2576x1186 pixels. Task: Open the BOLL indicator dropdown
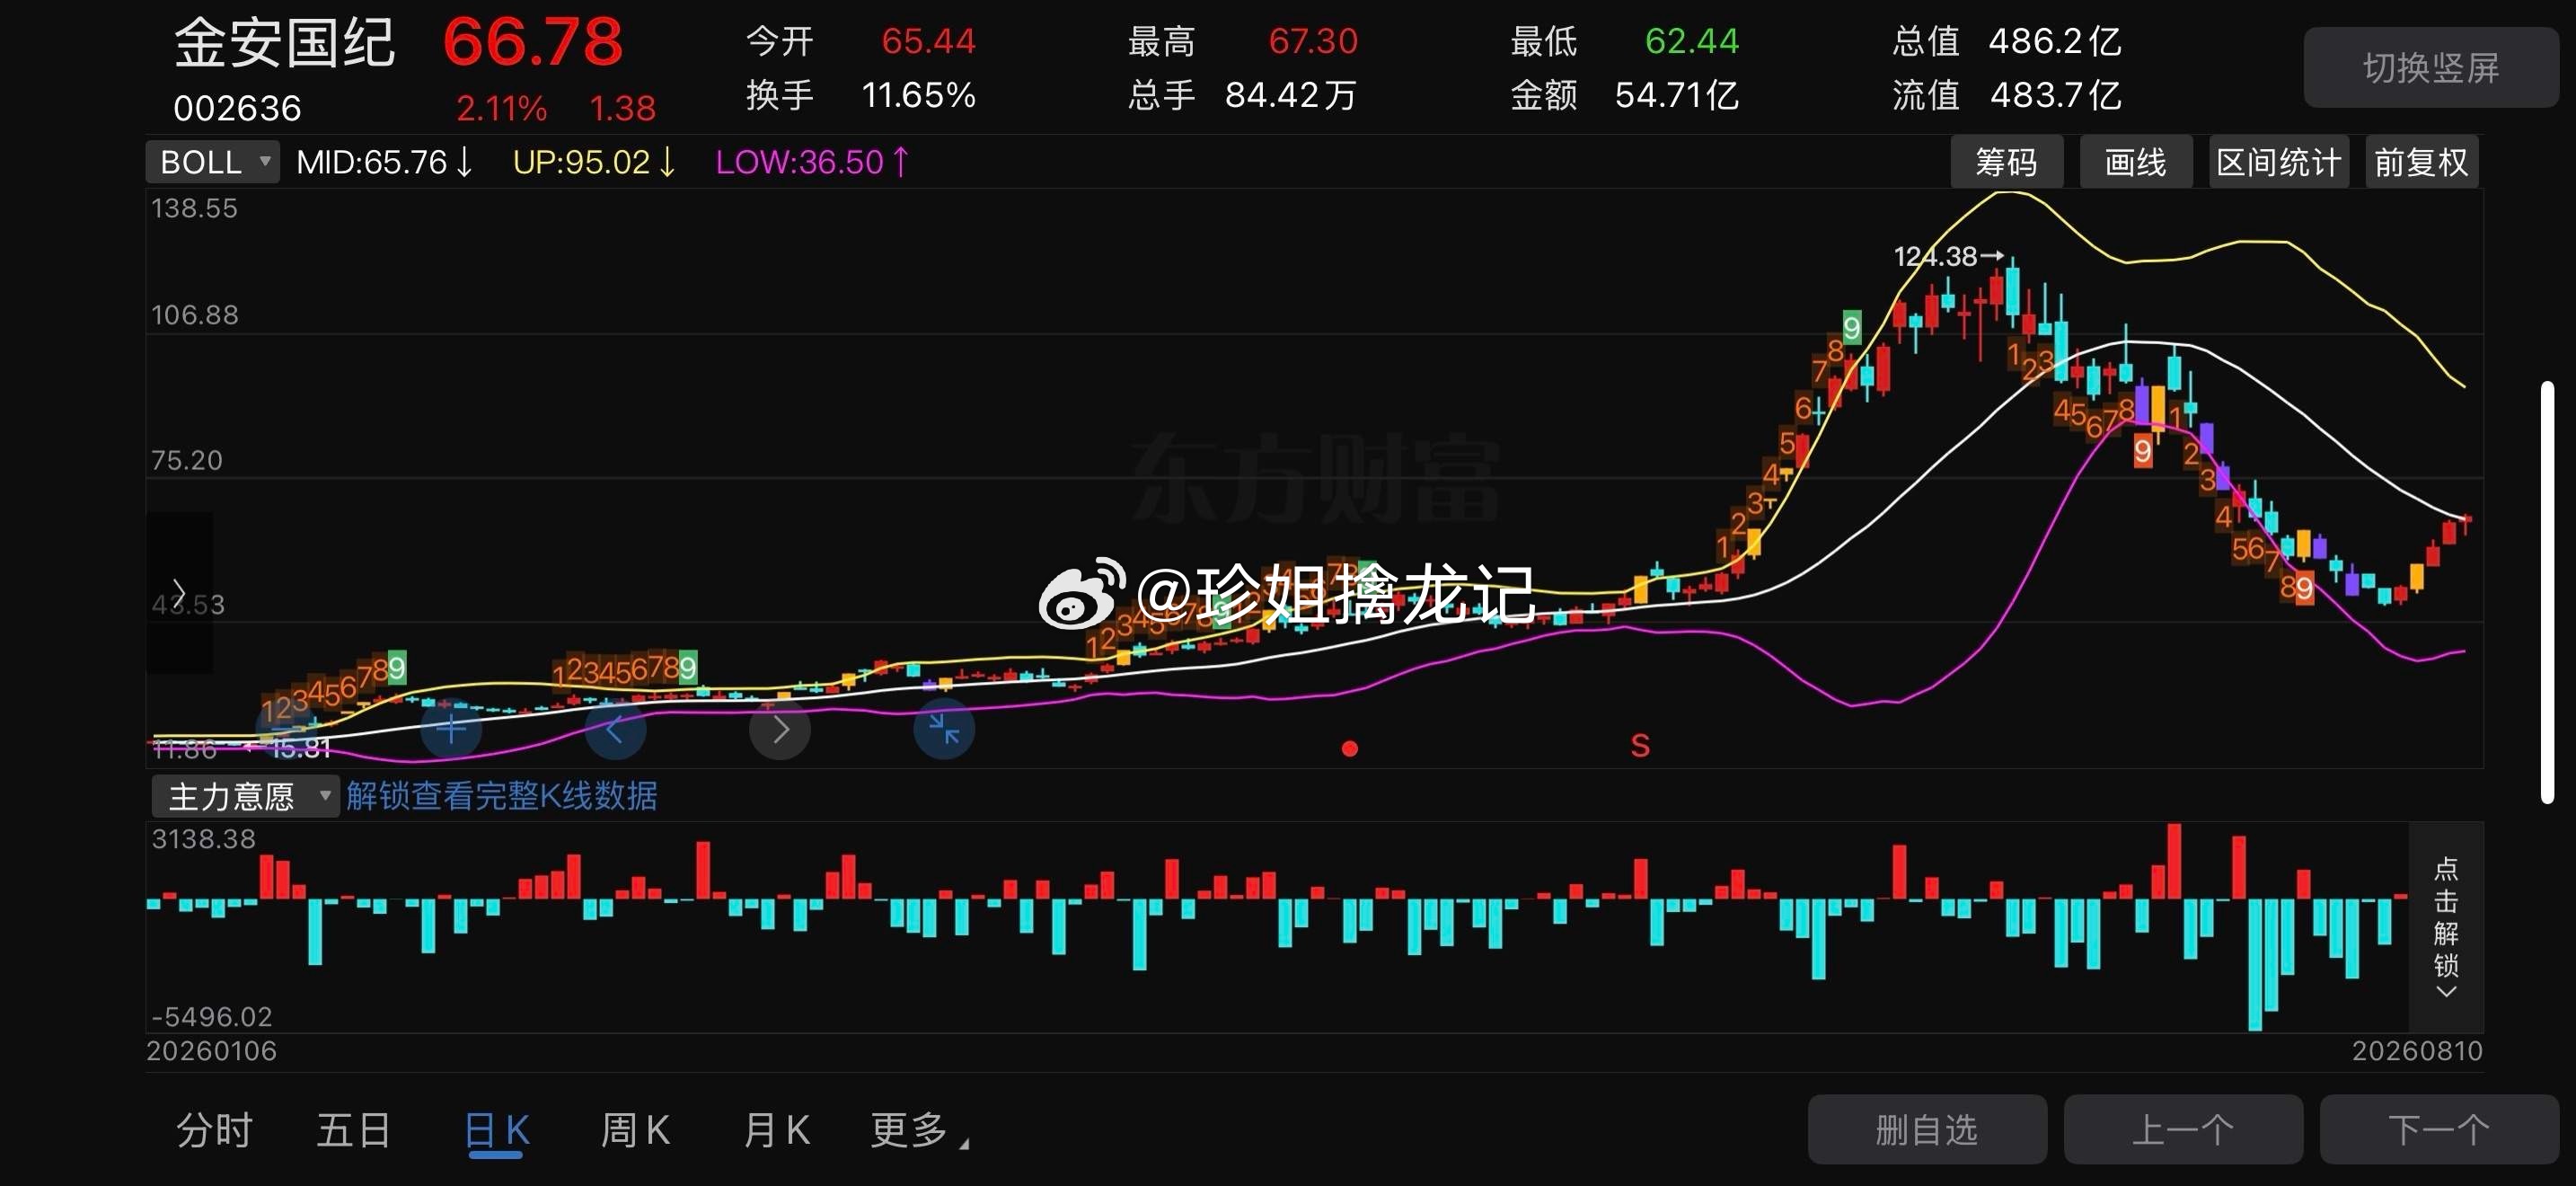click(212, 162)
